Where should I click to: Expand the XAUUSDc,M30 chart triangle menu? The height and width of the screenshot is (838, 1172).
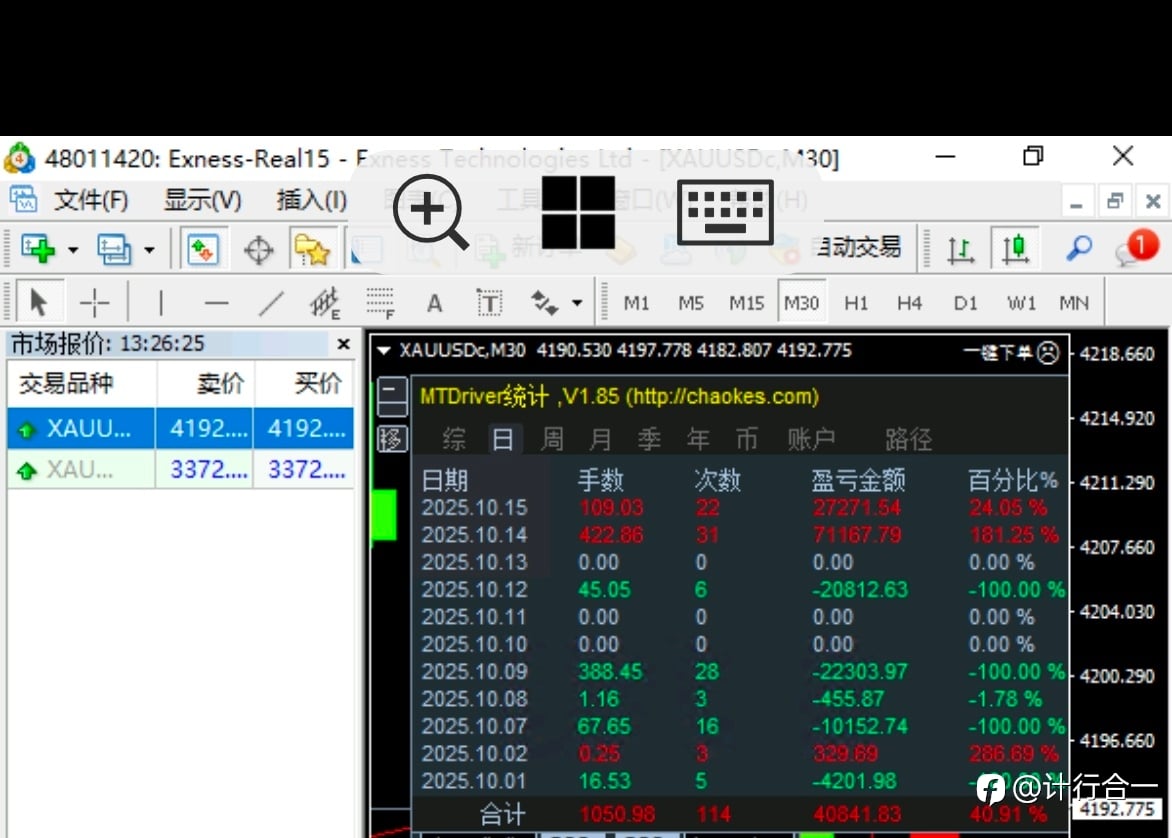point(383,351)
